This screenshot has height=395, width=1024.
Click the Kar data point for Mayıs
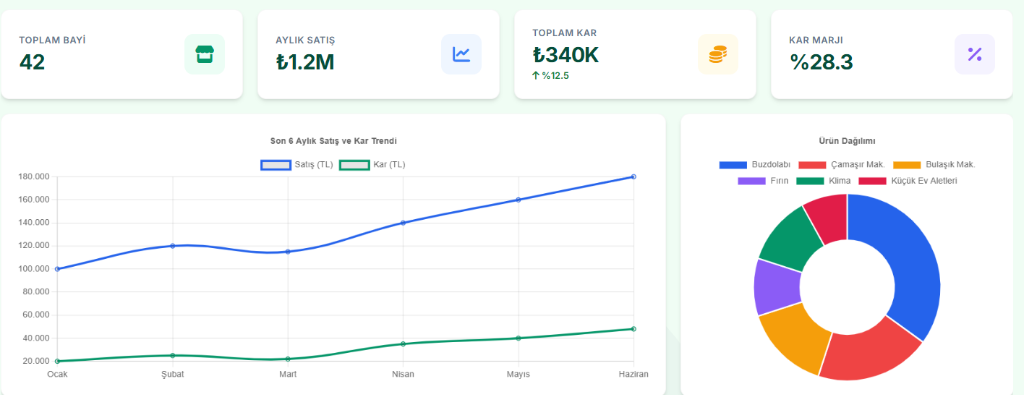click(519, 338)
